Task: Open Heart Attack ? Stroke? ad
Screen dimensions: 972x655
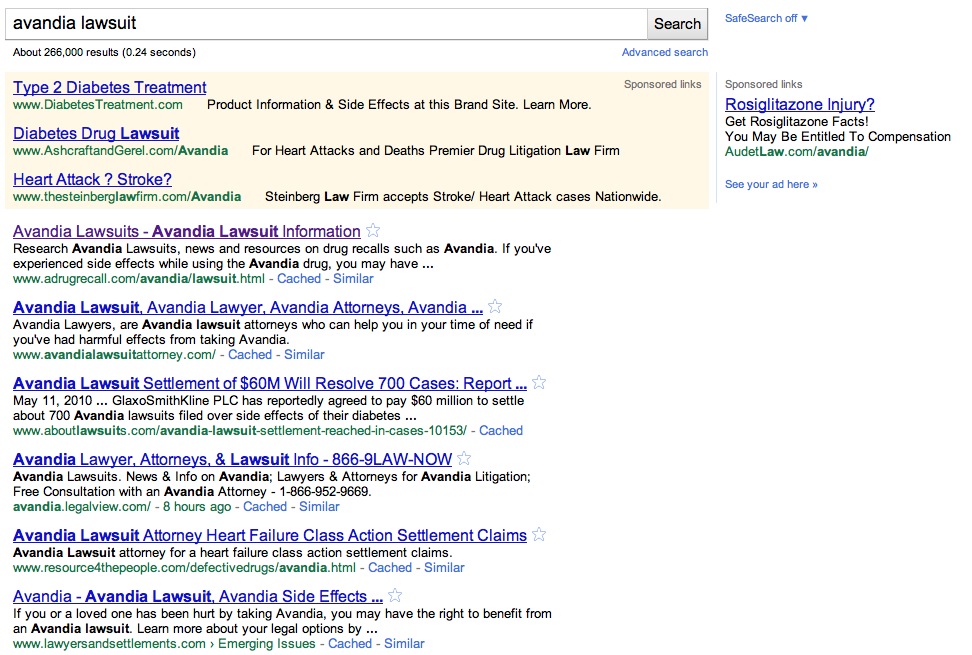Action: (x=92, y=179)
